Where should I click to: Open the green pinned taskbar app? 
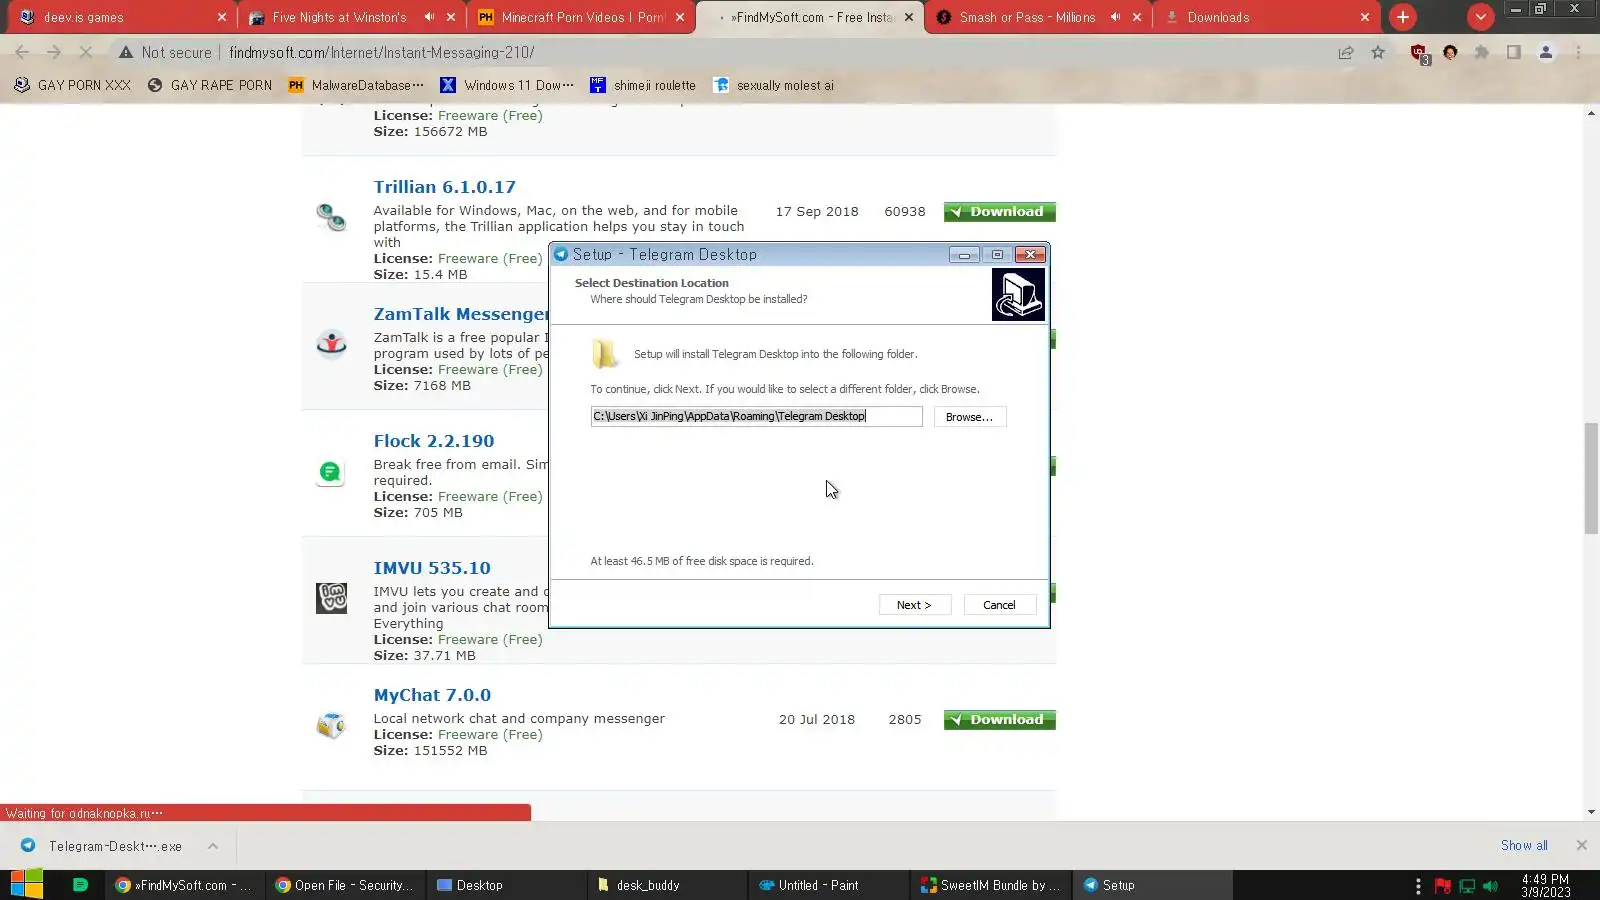80,885
